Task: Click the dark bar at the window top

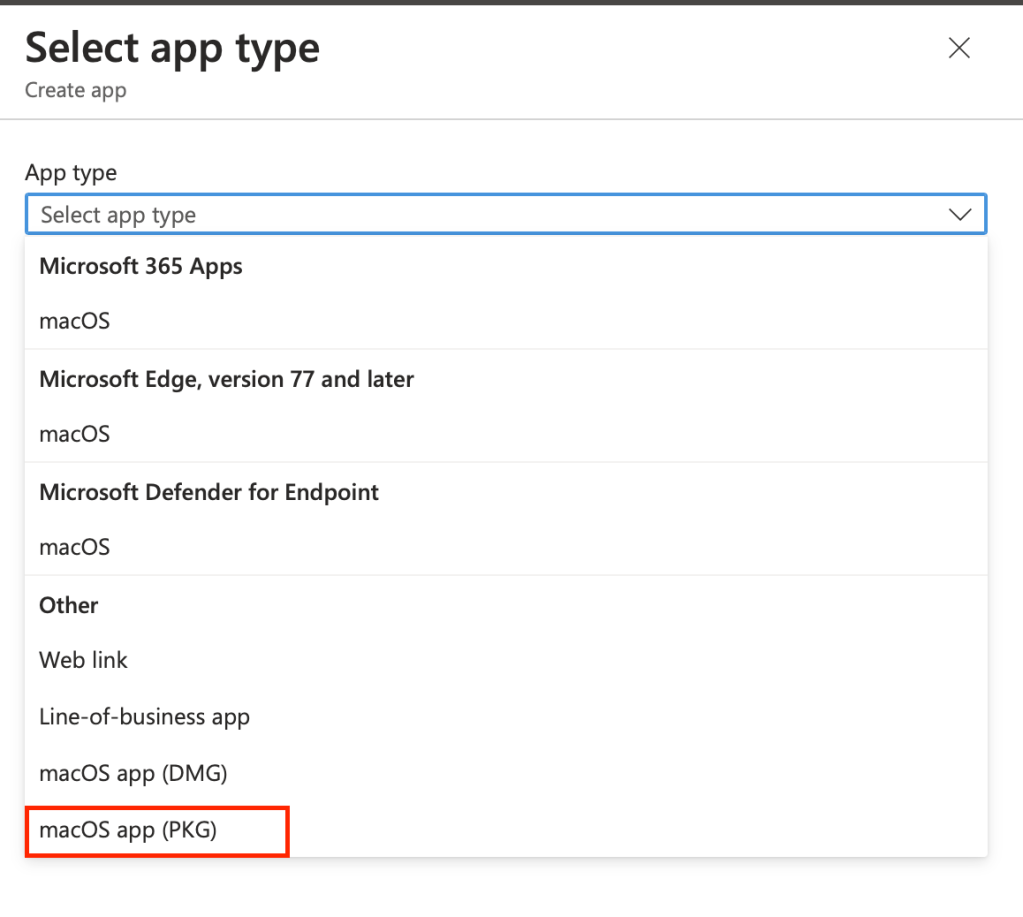Action: point(500,2)
